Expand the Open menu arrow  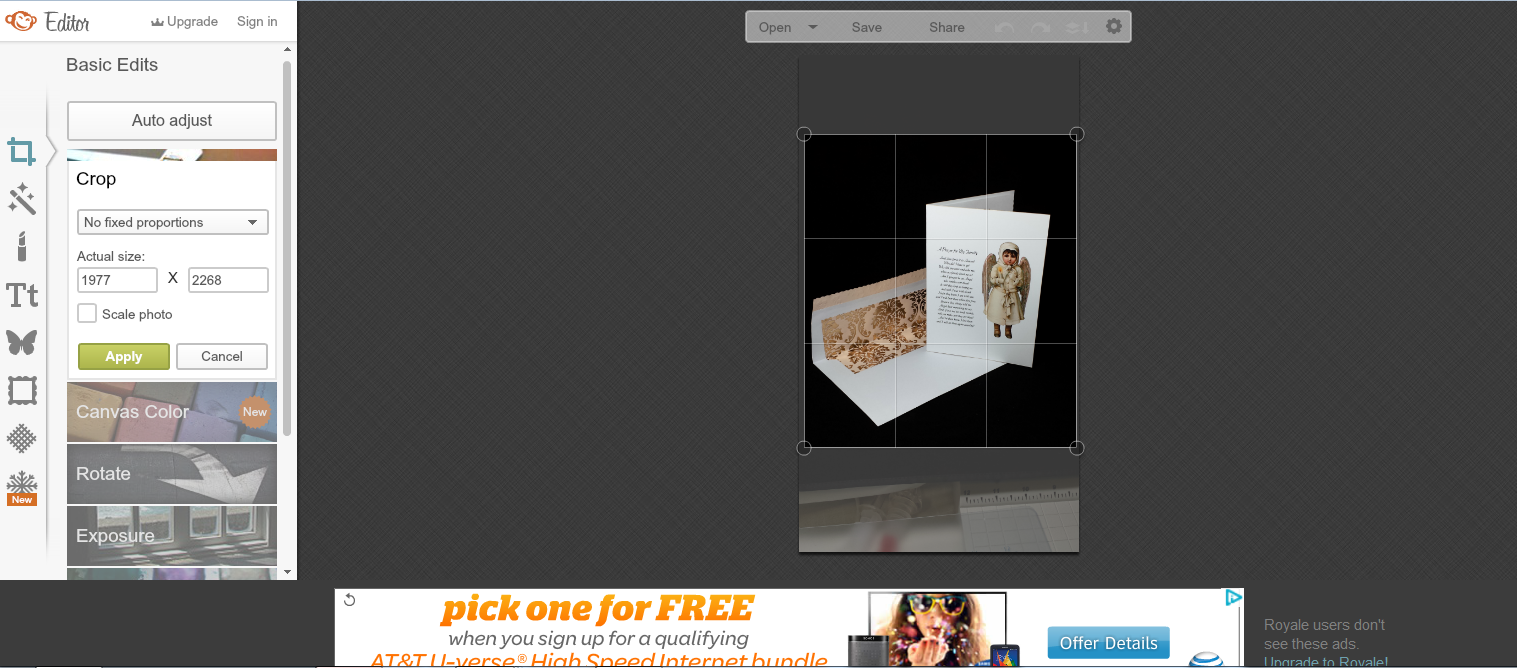(812, 27)
